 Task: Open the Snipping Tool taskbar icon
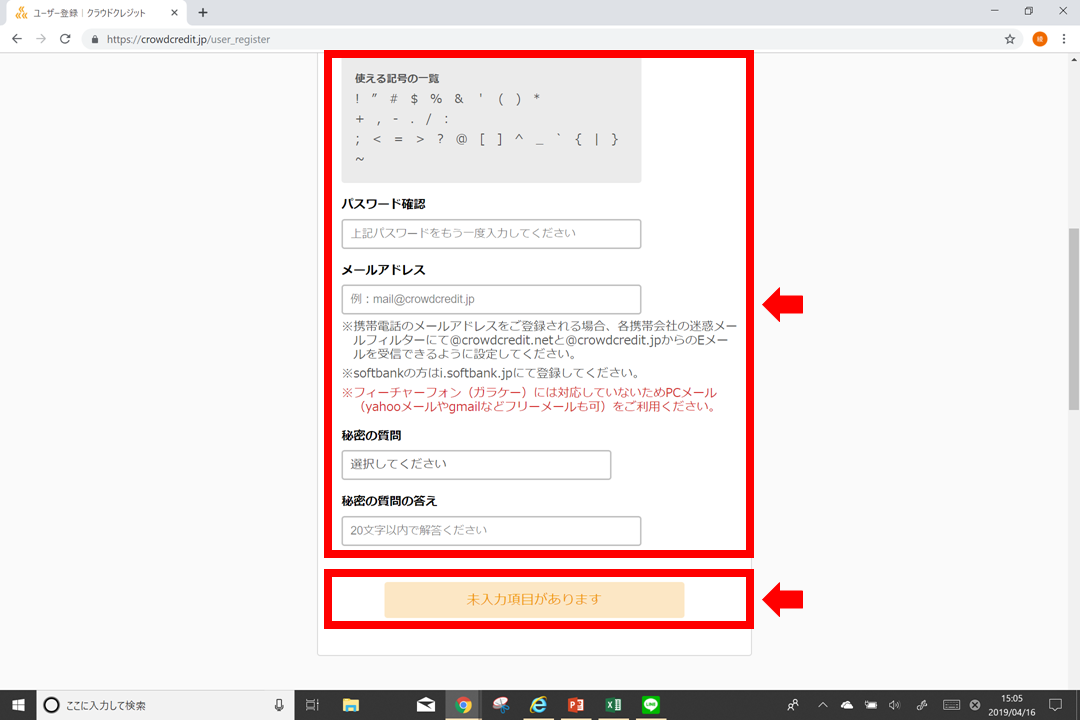pyautogui.click(x=501, y=705)
